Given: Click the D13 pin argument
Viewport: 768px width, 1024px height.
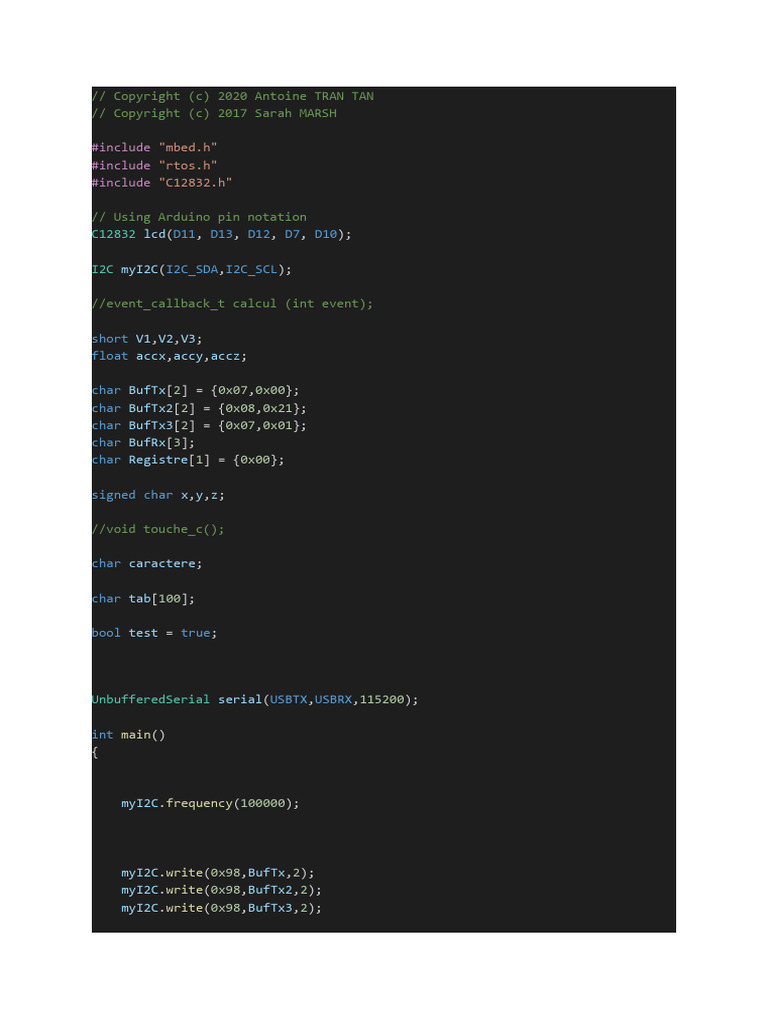Looking at the screenshot, I should [x=221, y=234].
